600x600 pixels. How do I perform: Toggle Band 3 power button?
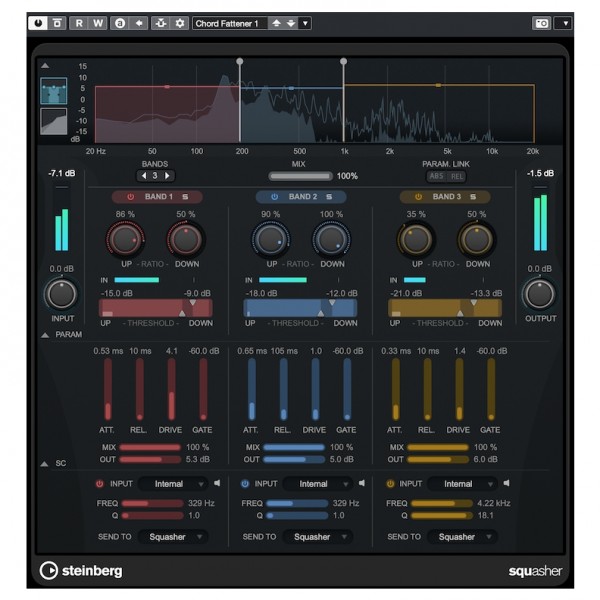pyautogui.click(x=418, y=197)
